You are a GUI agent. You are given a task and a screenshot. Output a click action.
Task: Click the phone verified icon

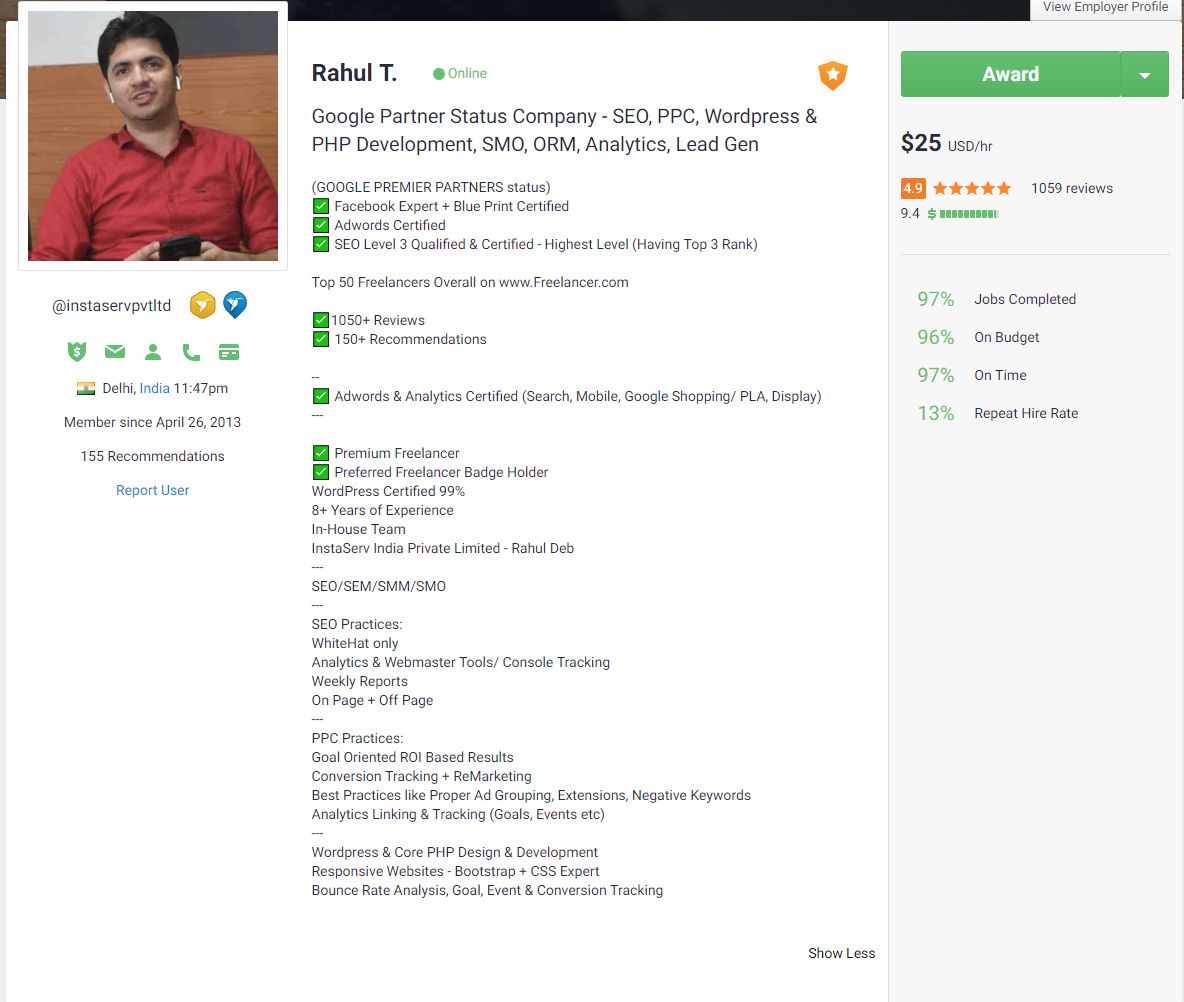tap(191, 352)
